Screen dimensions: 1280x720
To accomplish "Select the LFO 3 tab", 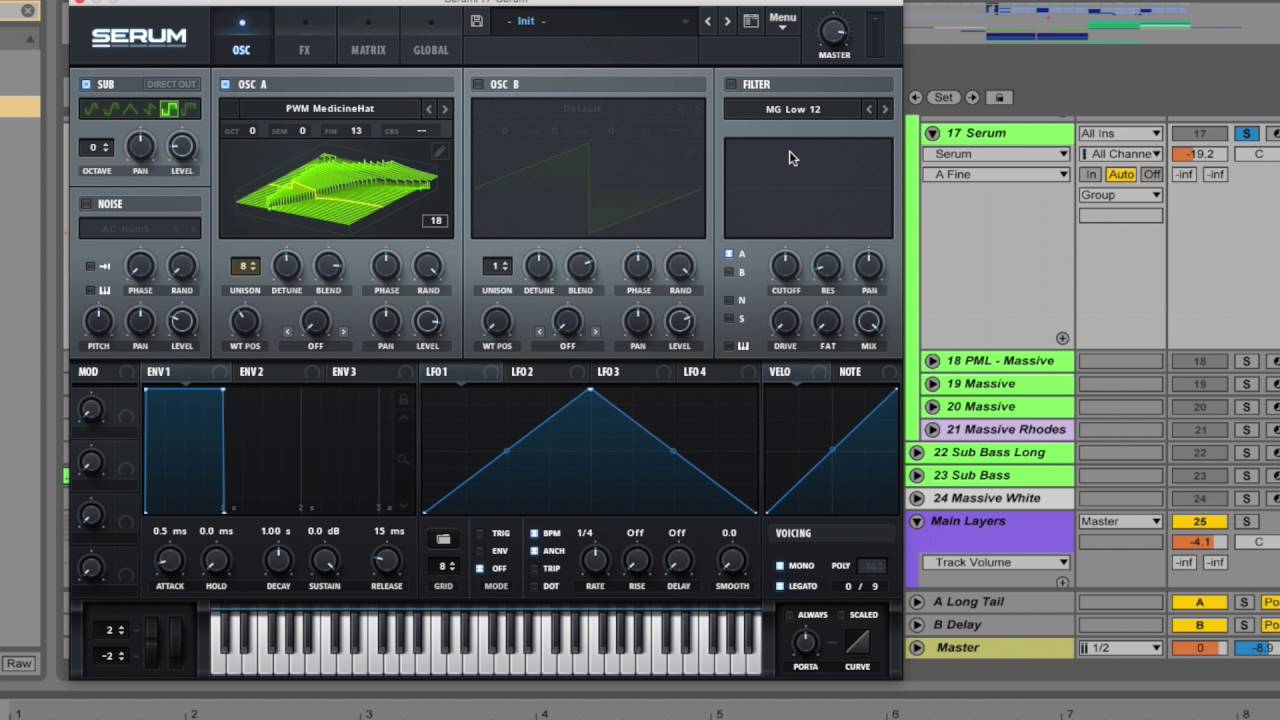I will (x=608, y=372).
